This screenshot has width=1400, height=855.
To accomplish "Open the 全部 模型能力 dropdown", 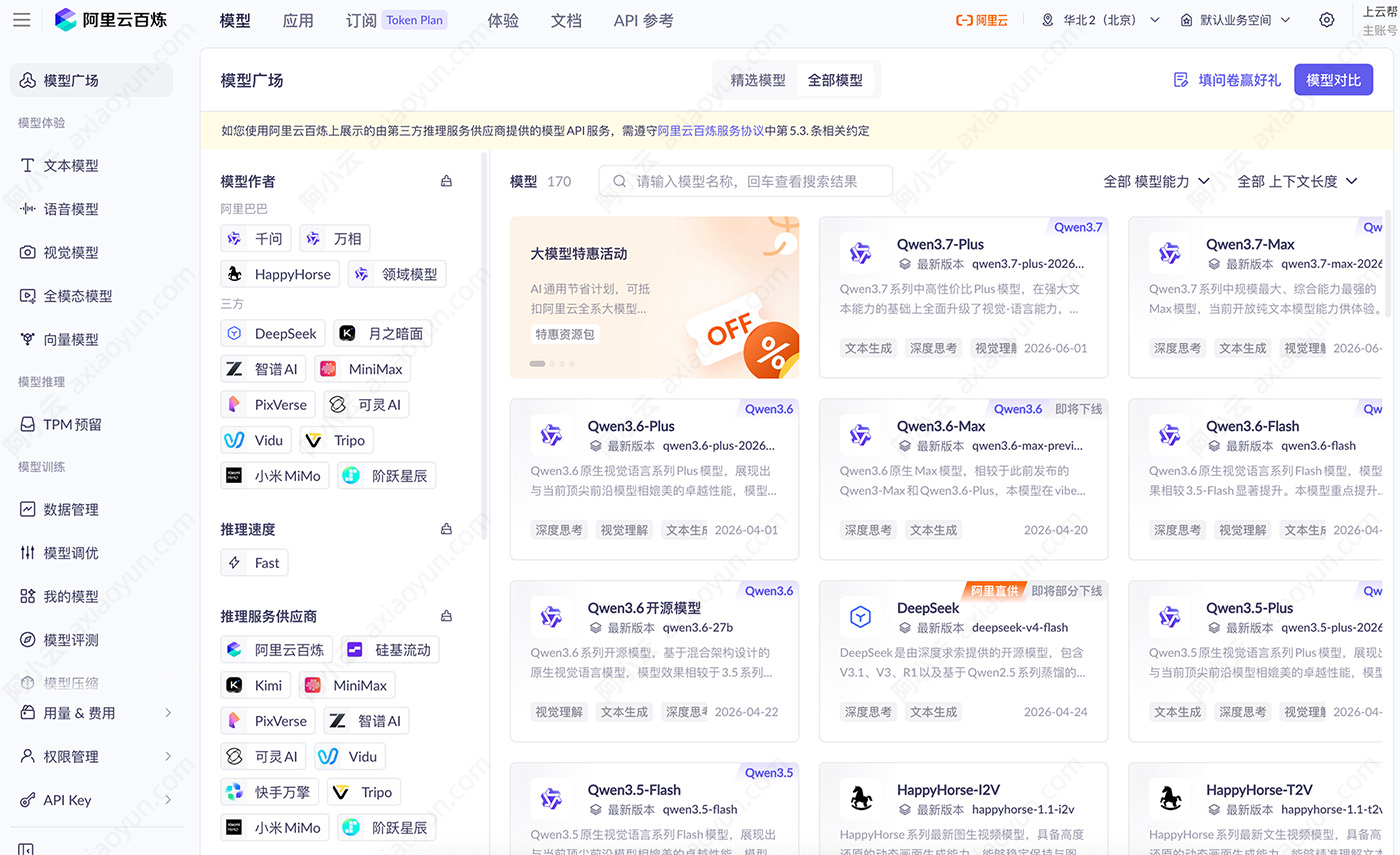I will click(x=1156, y=181).
